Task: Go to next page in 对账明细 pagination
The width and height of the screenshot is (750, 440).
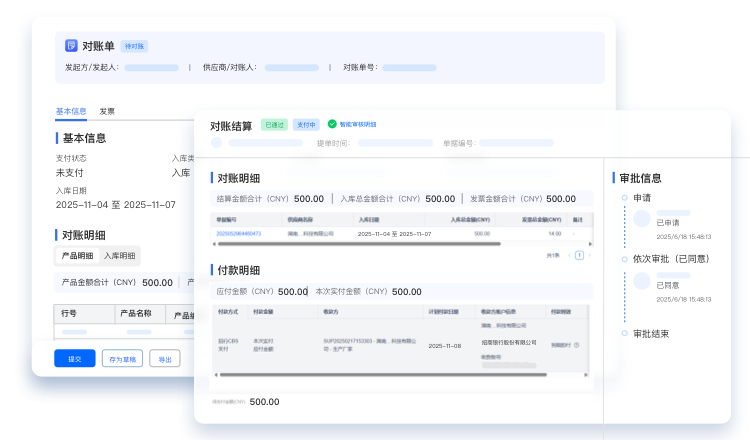Action: point(588,255)
